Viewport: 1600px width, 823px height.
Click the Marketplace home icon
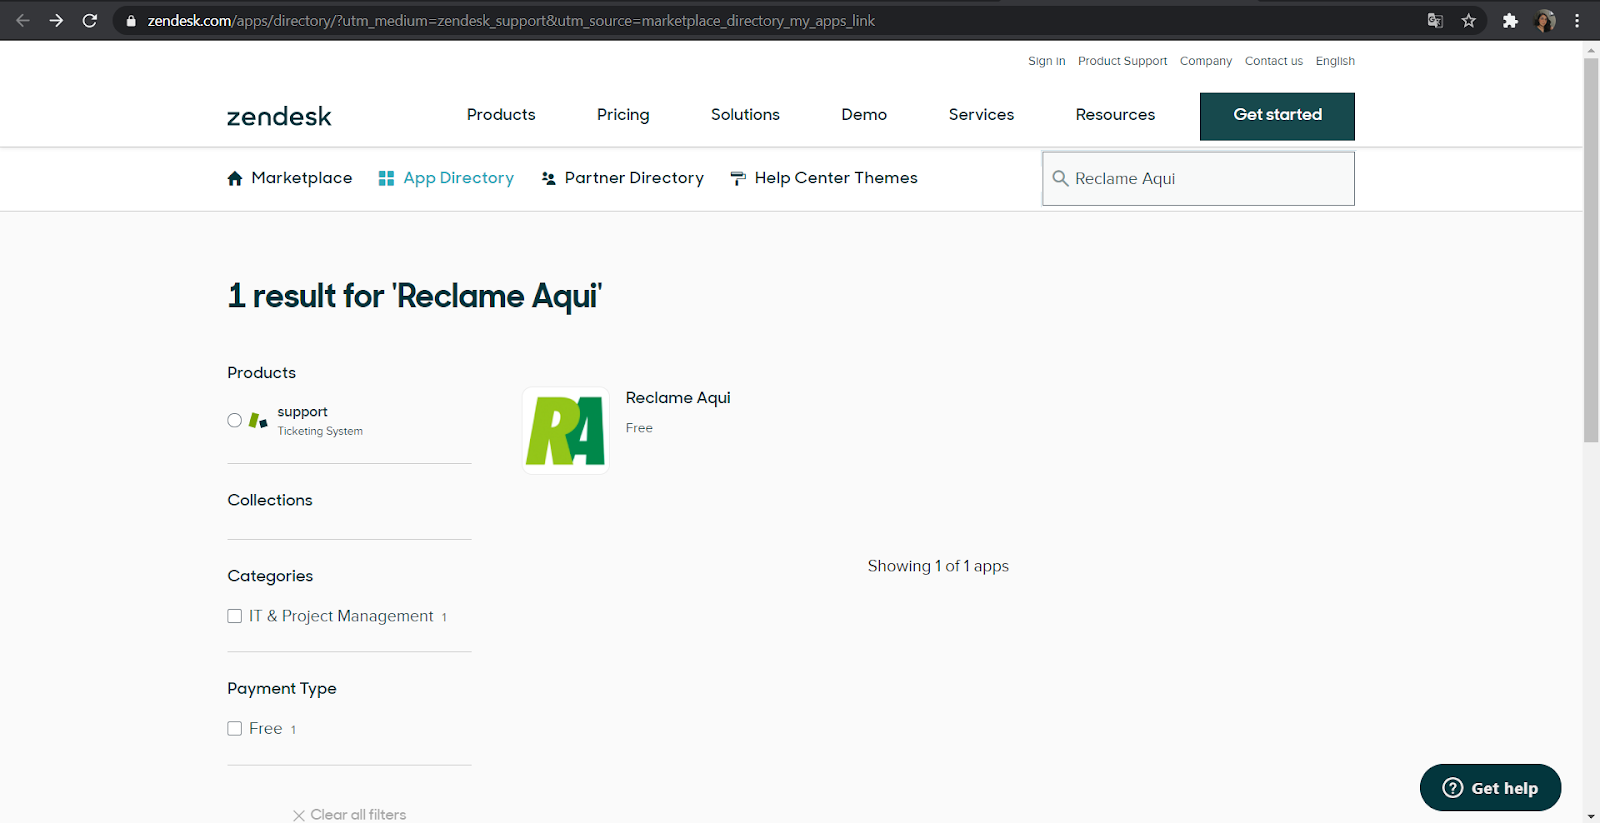(235, 178)
